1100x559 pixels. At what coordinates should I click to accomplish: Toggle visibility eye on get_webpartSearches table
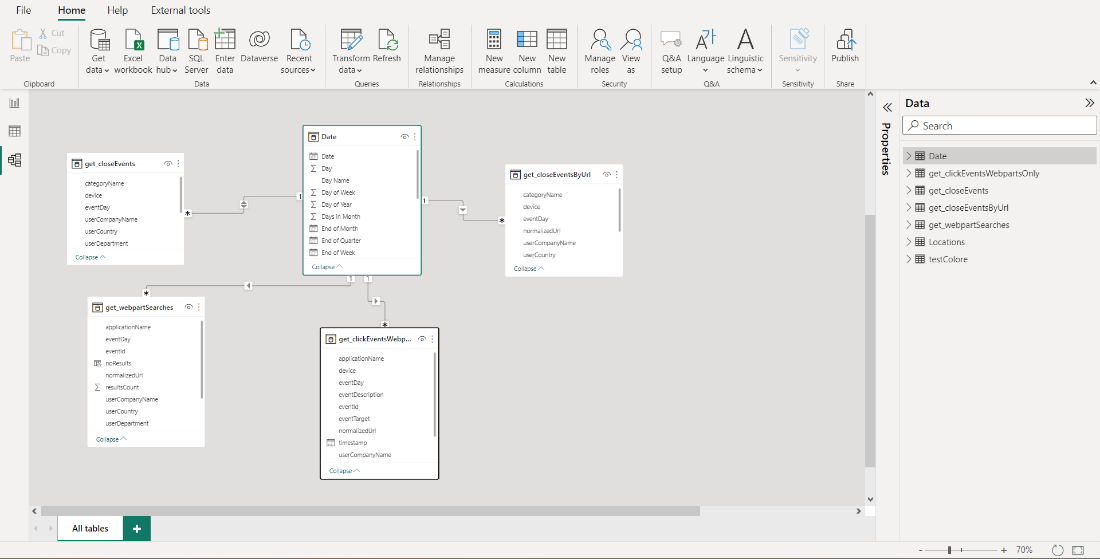pyautogui.click(x=188, y=307)
